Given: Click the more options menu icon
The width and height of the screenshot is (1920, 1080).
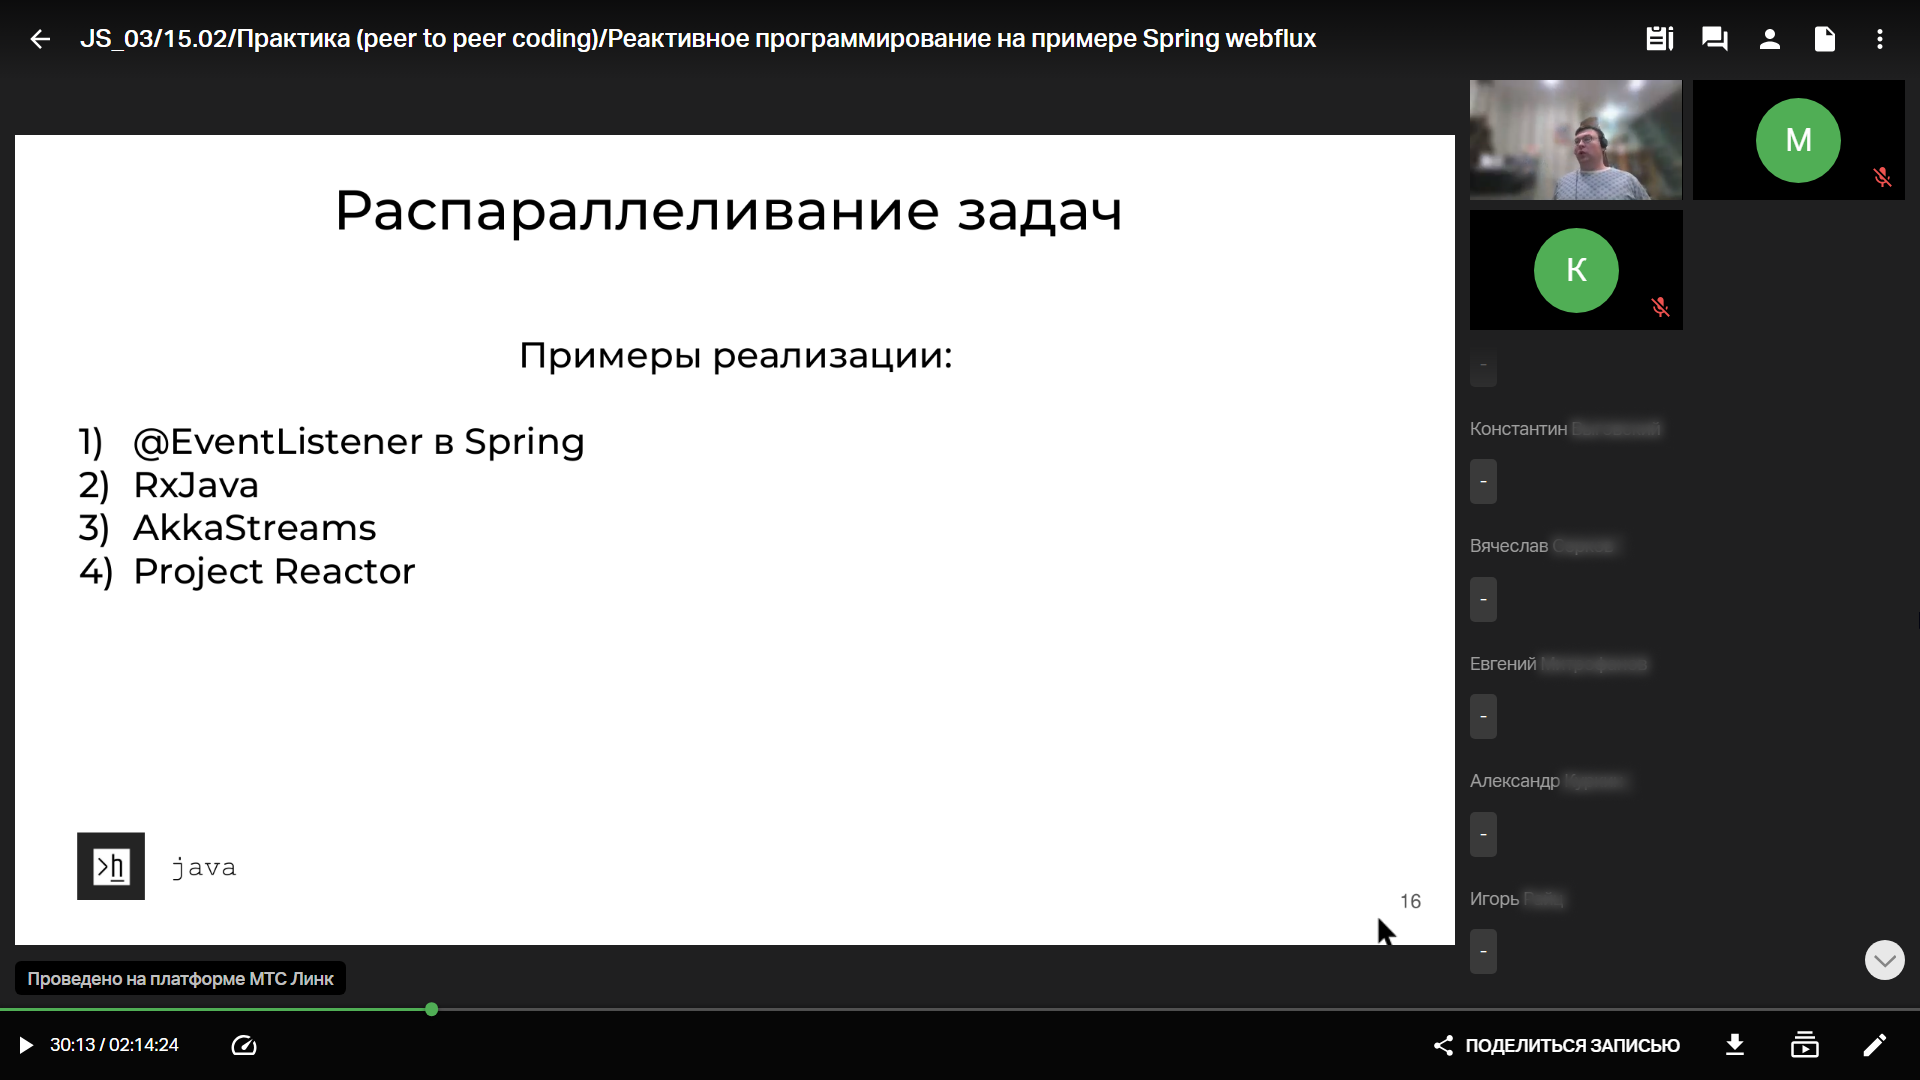Looking at the screenshot, I should click(1880, 38).
